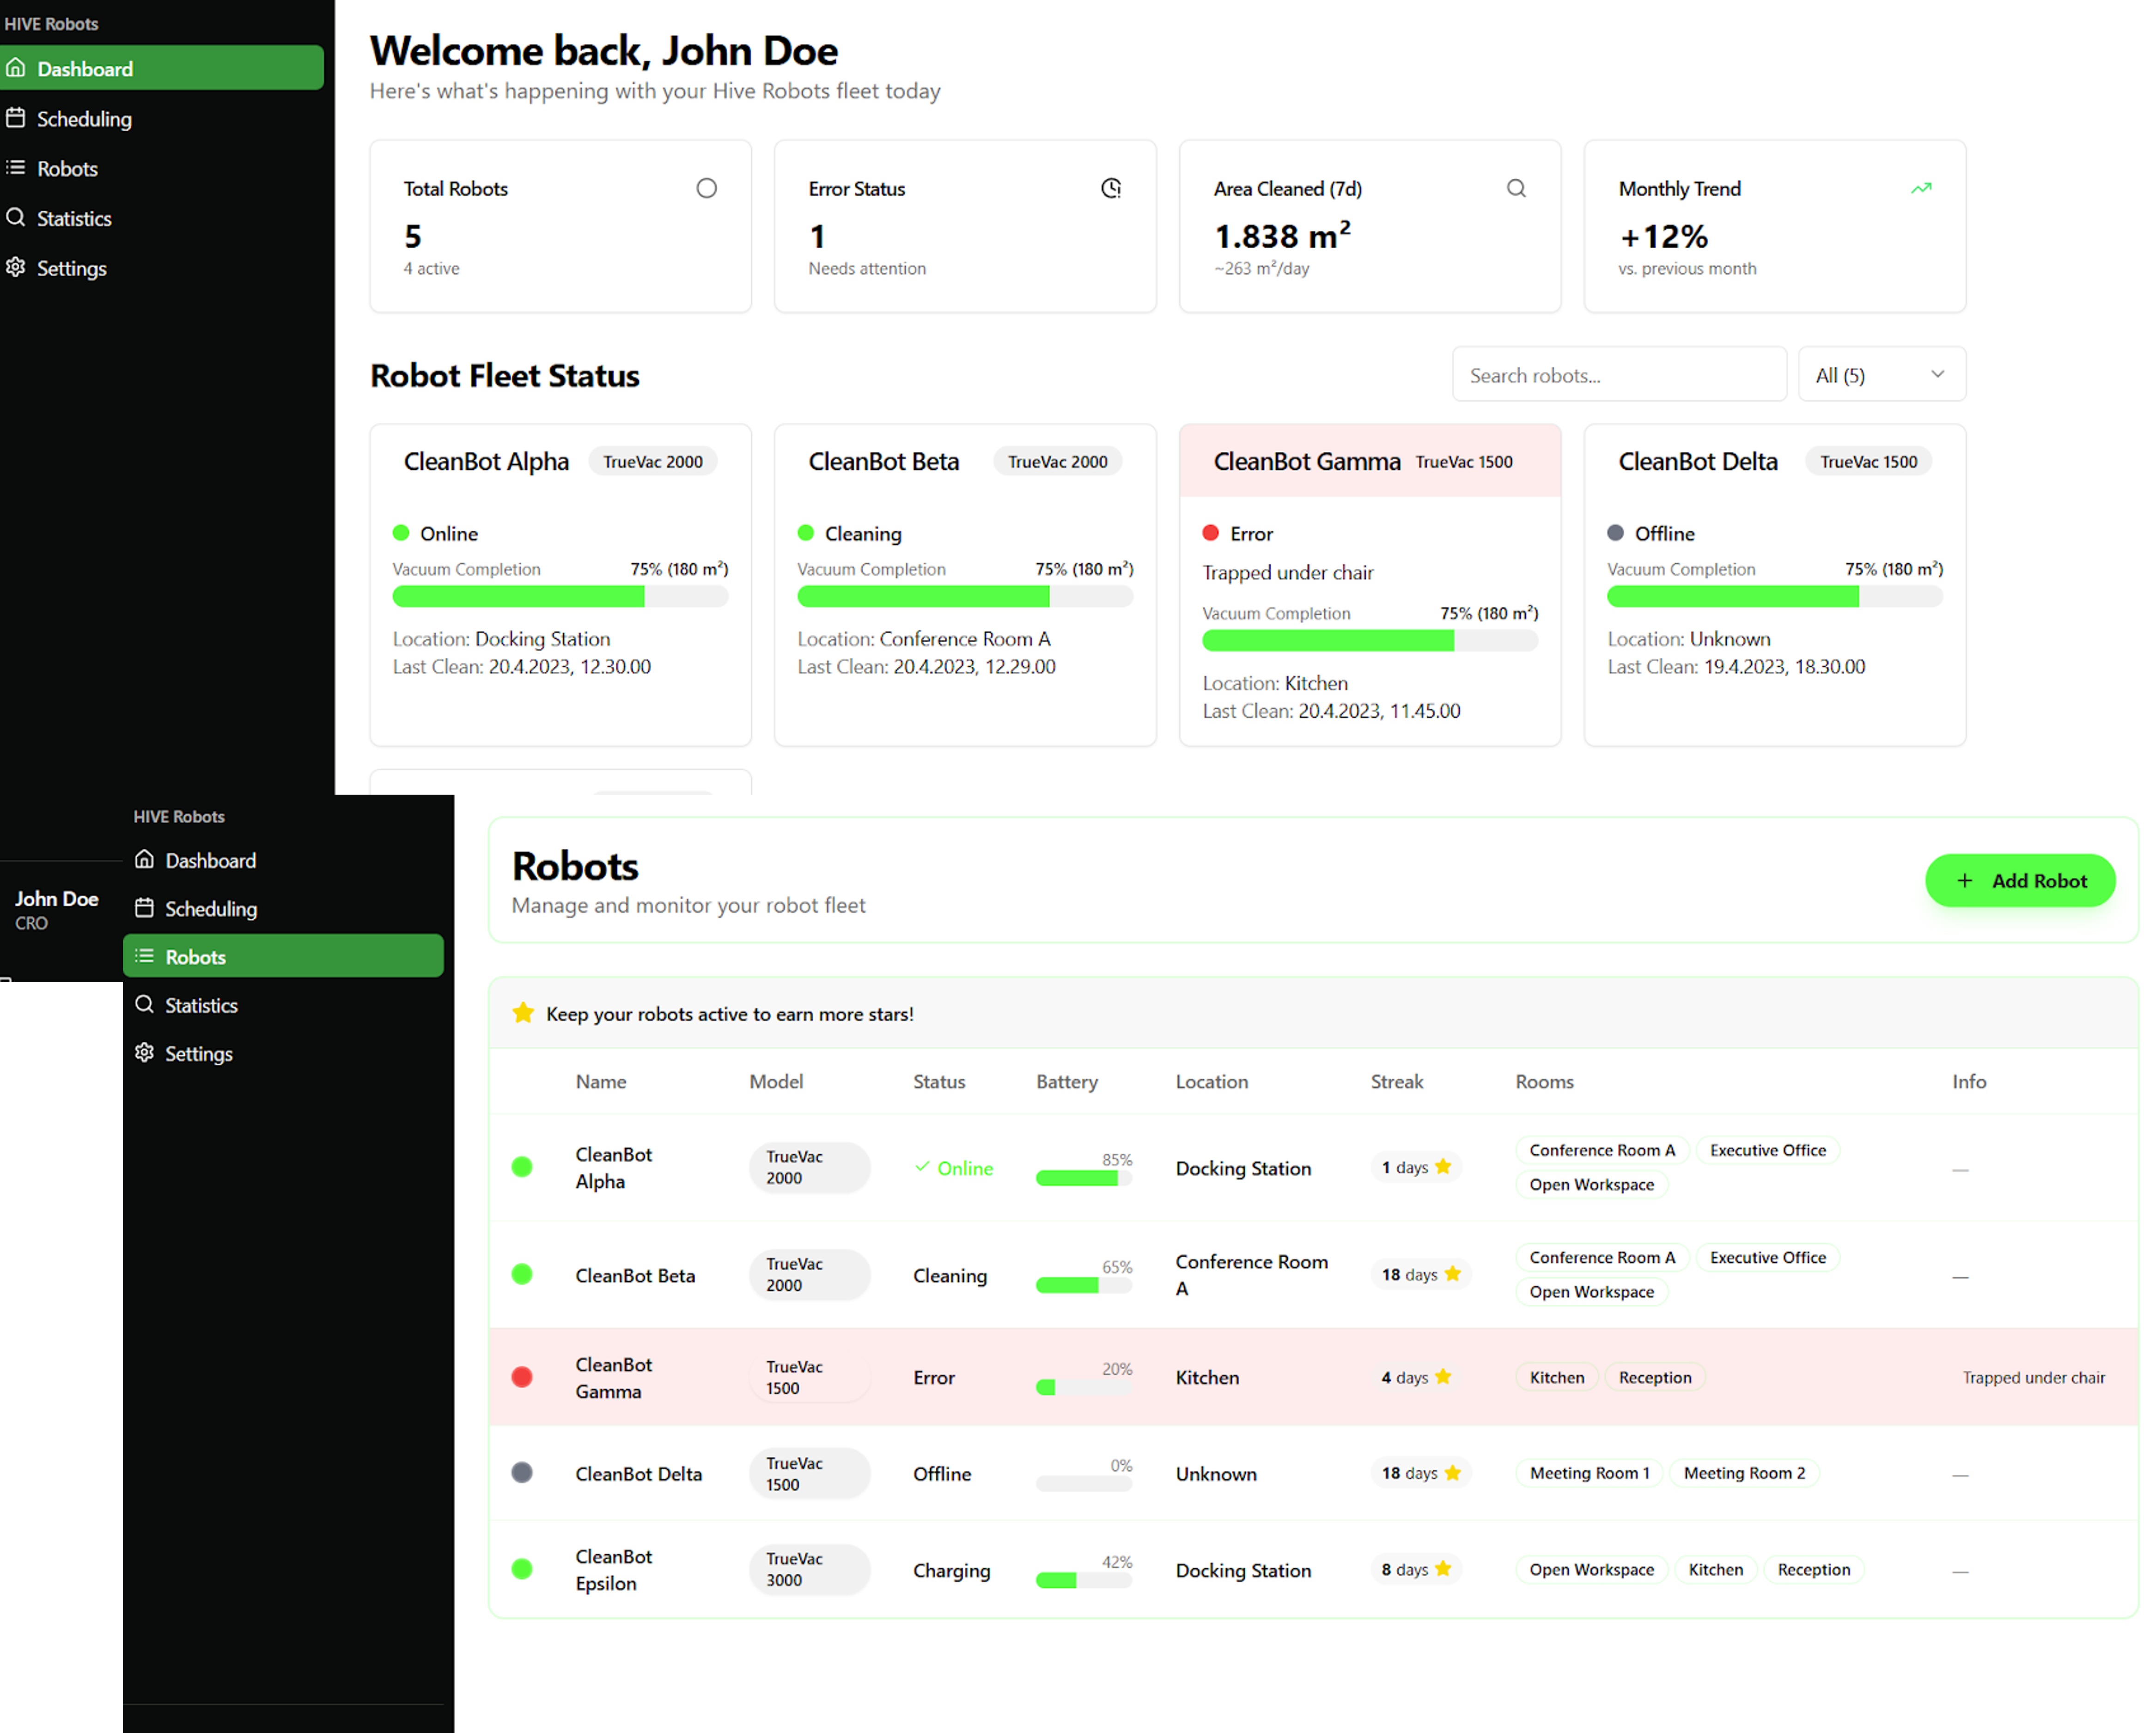
Task: Click the red status dot for CleanBot Gamma row
Action: pyautogui.click(x=522, y=1377)
